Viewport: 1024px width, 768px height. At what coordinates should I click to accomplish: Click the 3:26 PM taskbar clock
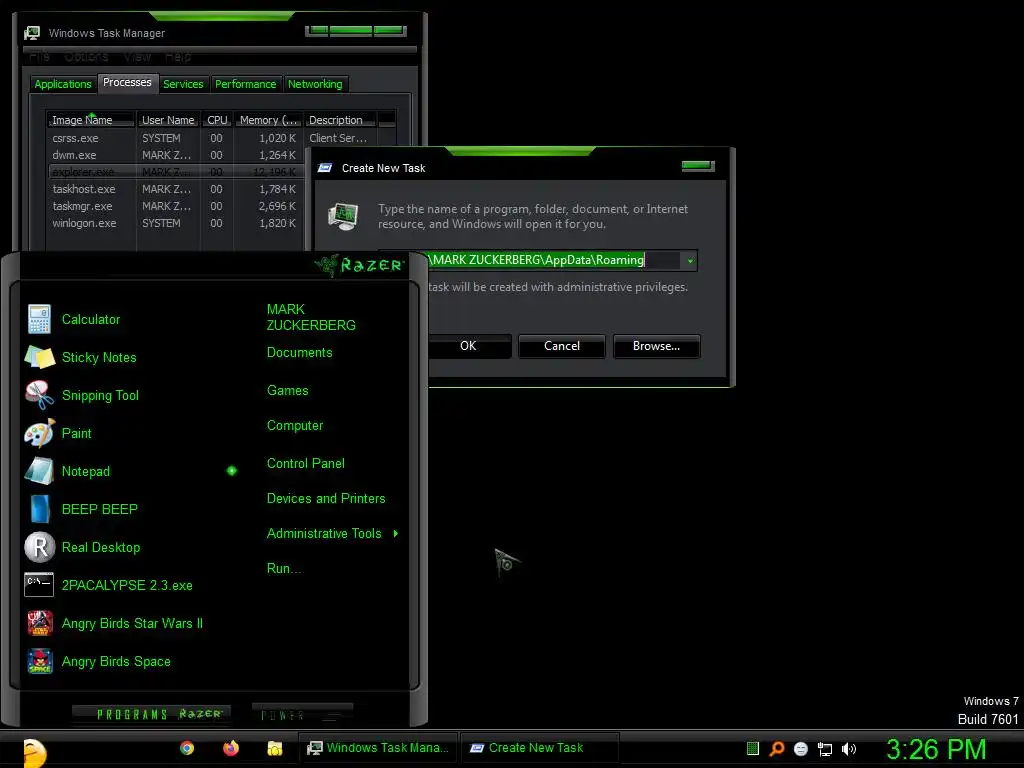(935, 750)
